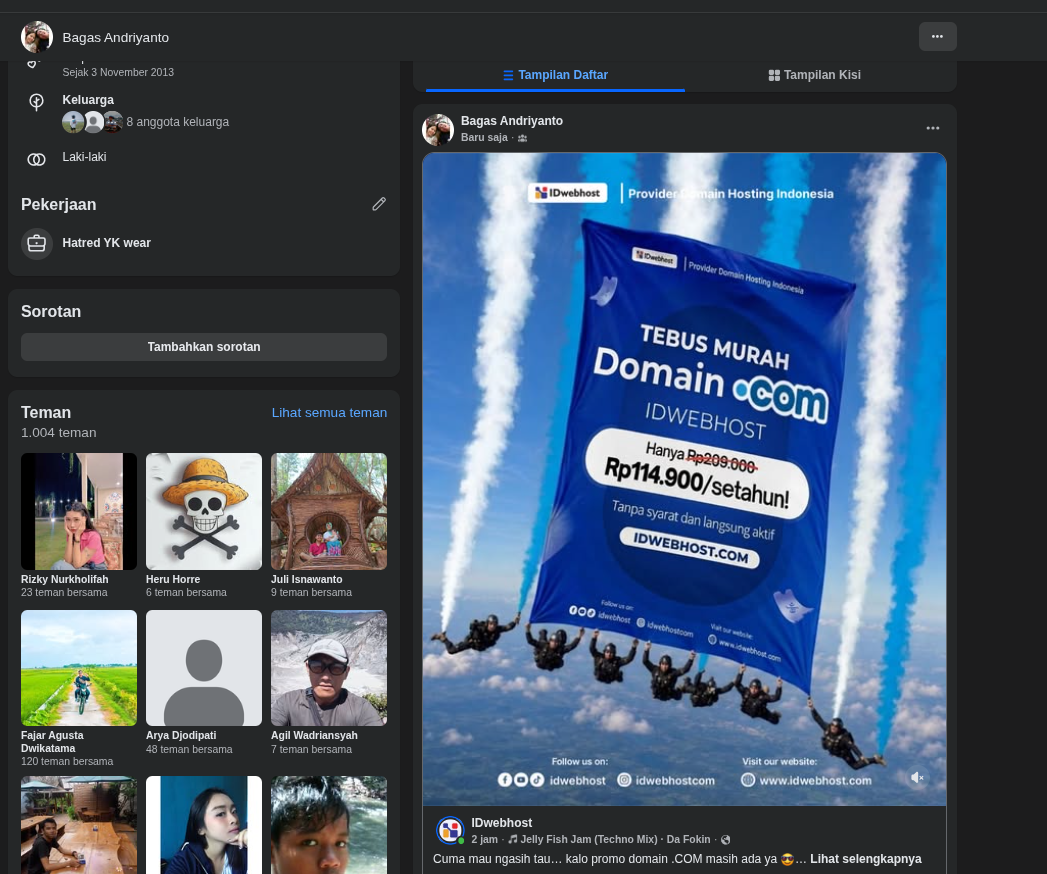Open Lihat semua teman link
The width and height of the screenshot is (1047, 874).
329,413
